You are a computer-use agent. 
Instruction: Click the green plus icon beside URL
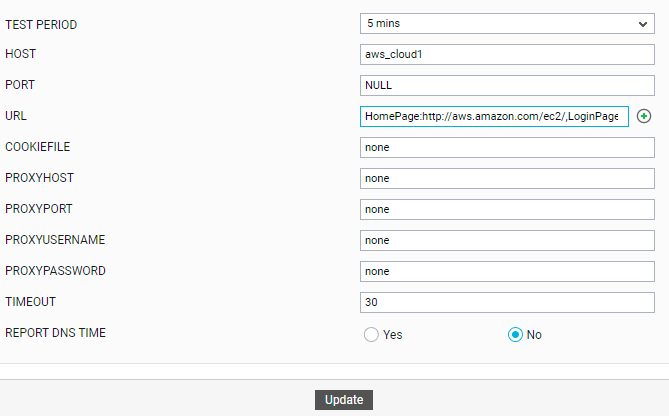643,116
